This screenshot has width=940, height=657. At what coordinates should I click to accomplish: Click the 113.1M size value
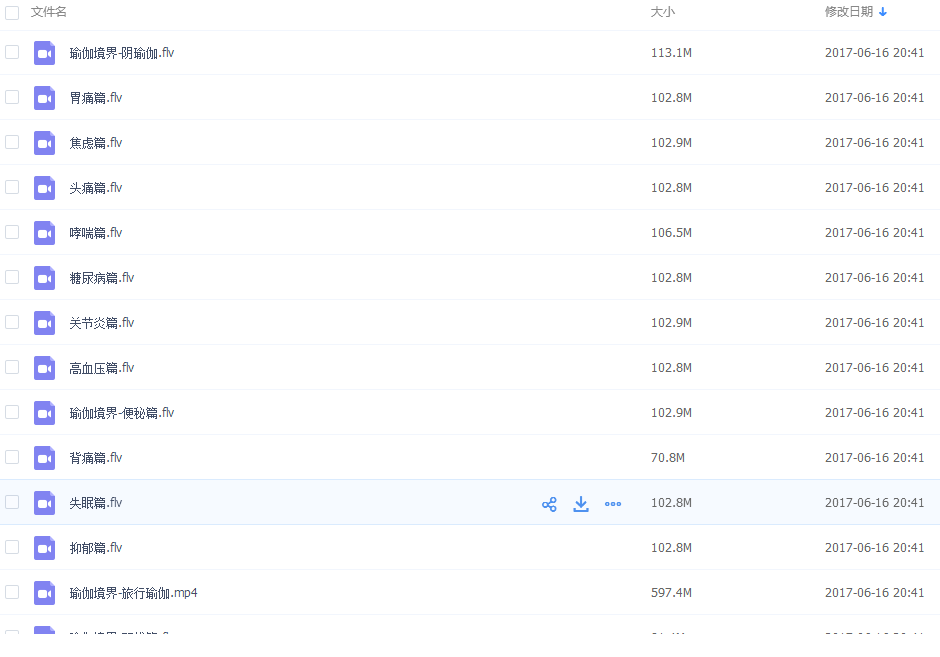click(x=671, y=53)
